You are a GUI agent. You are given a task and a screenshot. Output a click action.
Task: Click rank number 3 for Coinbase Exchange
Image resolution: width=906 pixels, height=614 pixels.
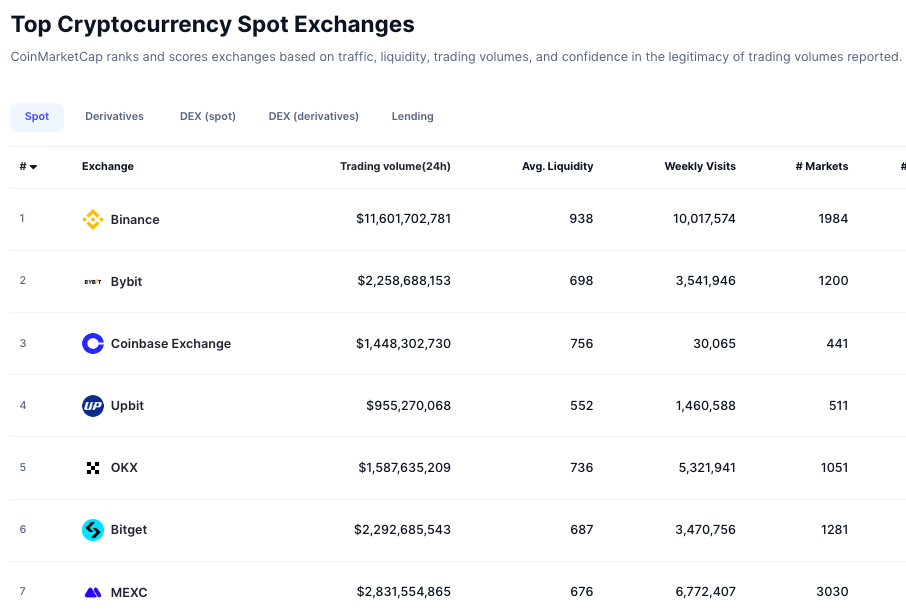point(23,343)
